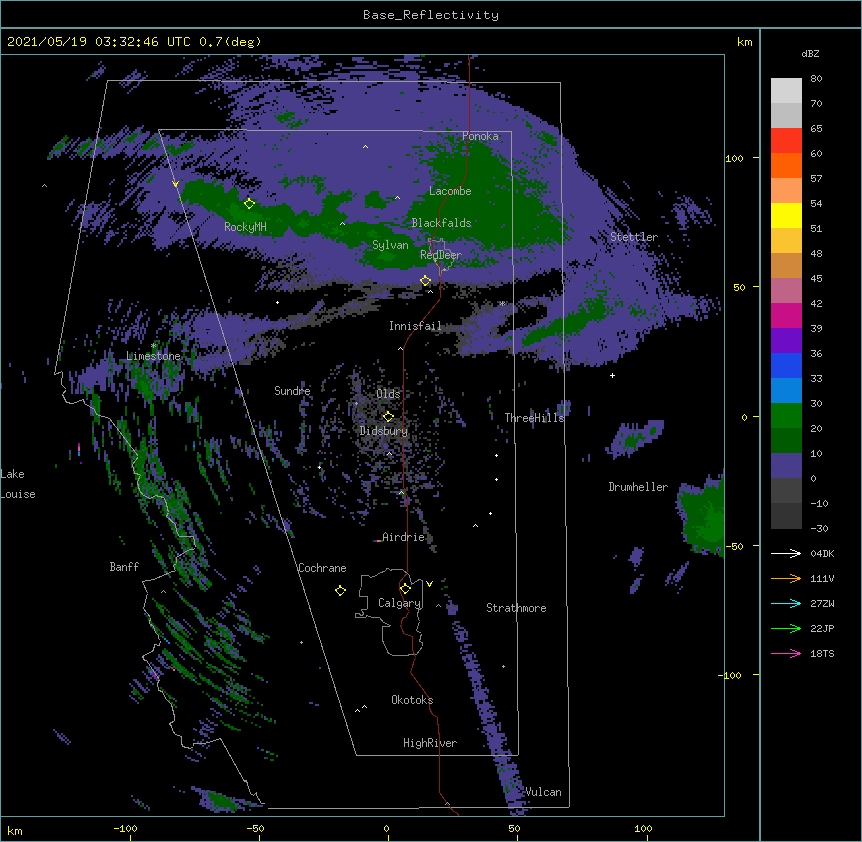Screen dimensions: 862x842
Task: Click the green echo cell east of Drumheller
Action: [x=703, y=516]
